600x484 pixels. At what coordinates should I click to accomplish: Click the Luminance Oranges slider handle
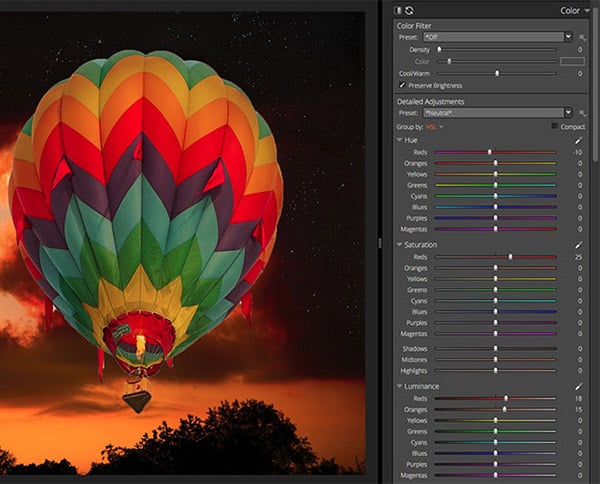(x=504, y=409)
